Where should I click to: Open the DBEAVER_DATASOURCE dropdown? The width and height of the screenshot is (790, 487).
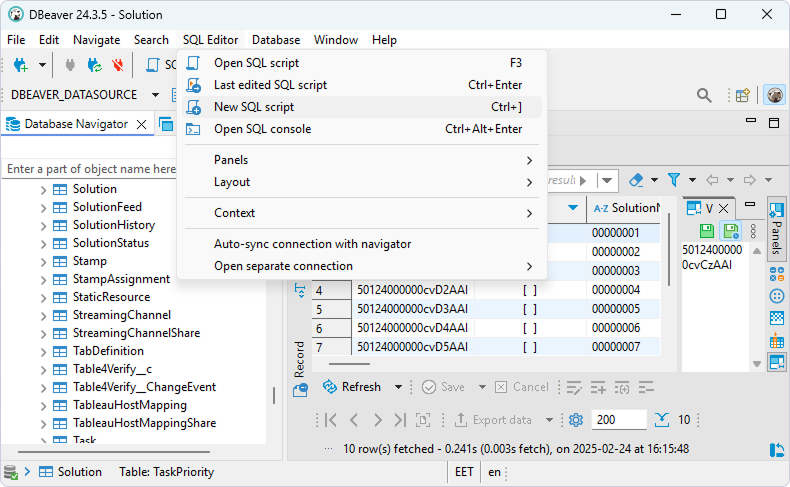click(x=155, y=95)
